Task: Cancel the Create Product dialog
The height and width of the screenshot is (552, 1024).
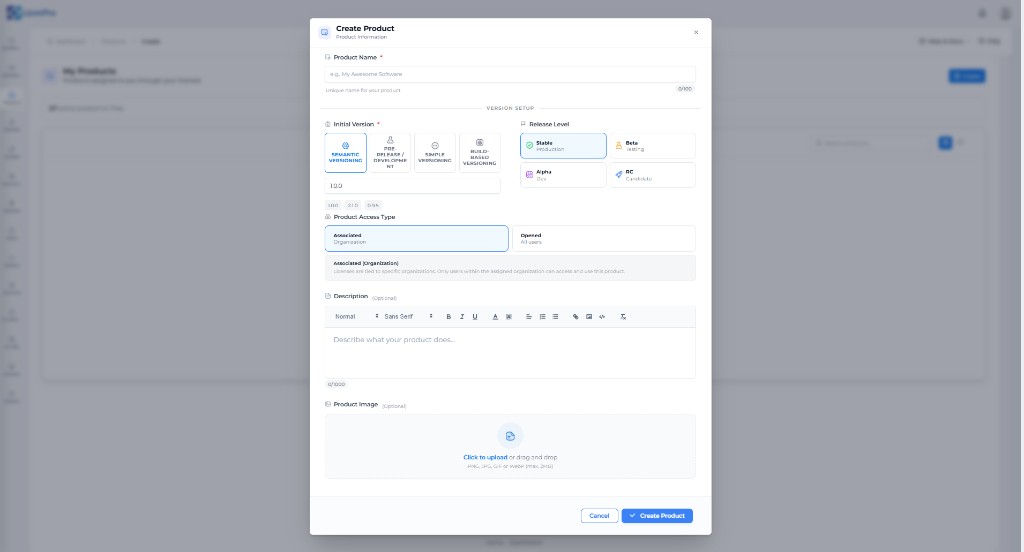Action: [600, 515]
